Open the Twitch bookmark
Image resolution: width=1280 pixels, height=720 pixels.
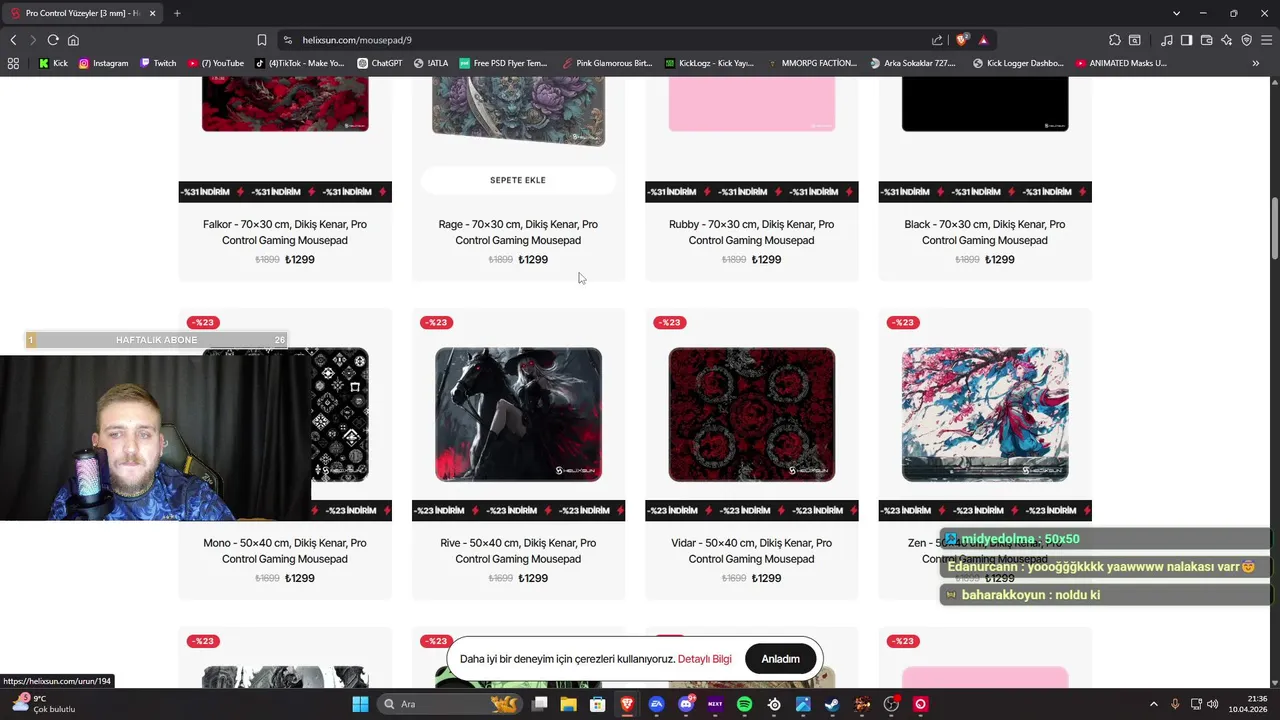(157, 63)
